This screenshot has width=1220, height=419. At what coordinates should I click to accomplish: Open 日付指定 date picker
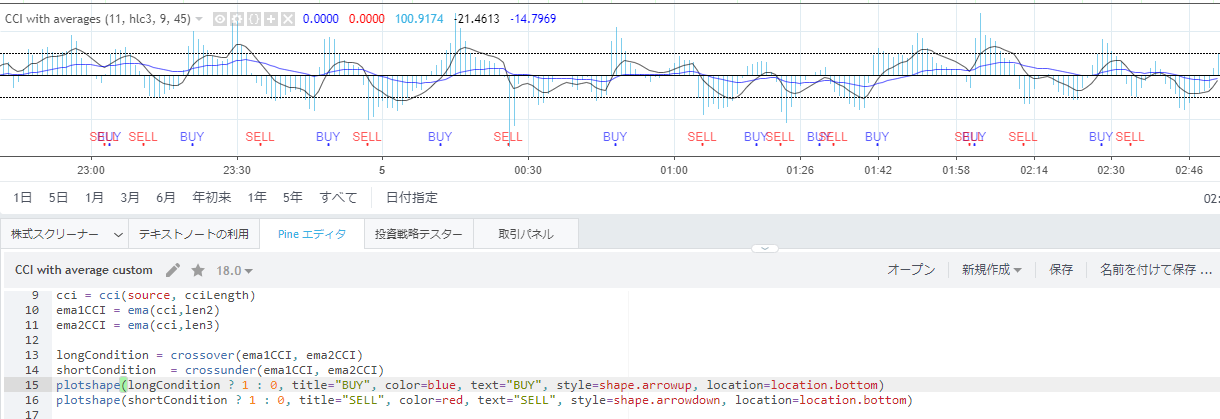411,198
